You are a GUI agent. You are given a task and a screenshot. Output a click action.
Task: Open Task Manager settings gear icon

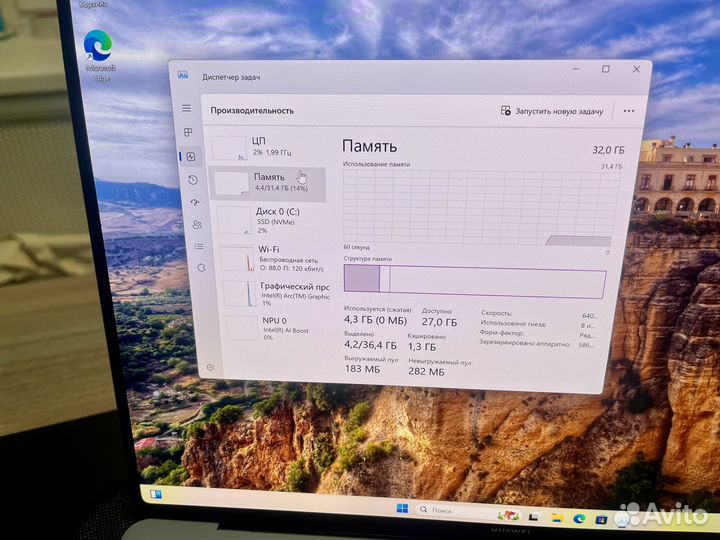[210, 367]
